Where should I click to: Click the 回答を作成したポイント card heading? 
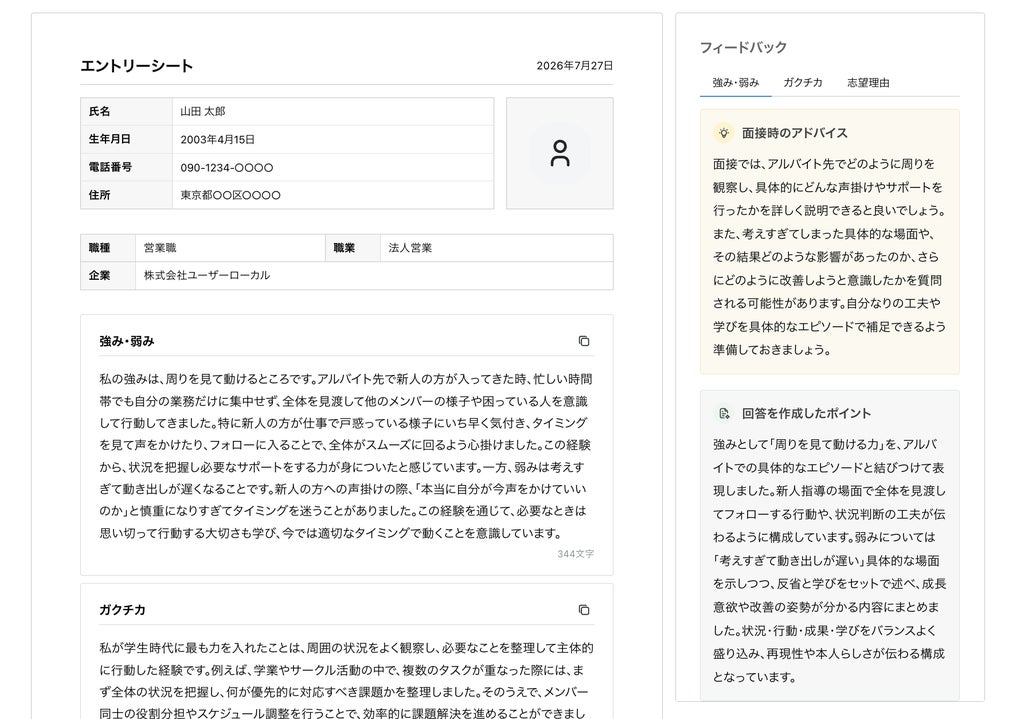coord(806,413)
